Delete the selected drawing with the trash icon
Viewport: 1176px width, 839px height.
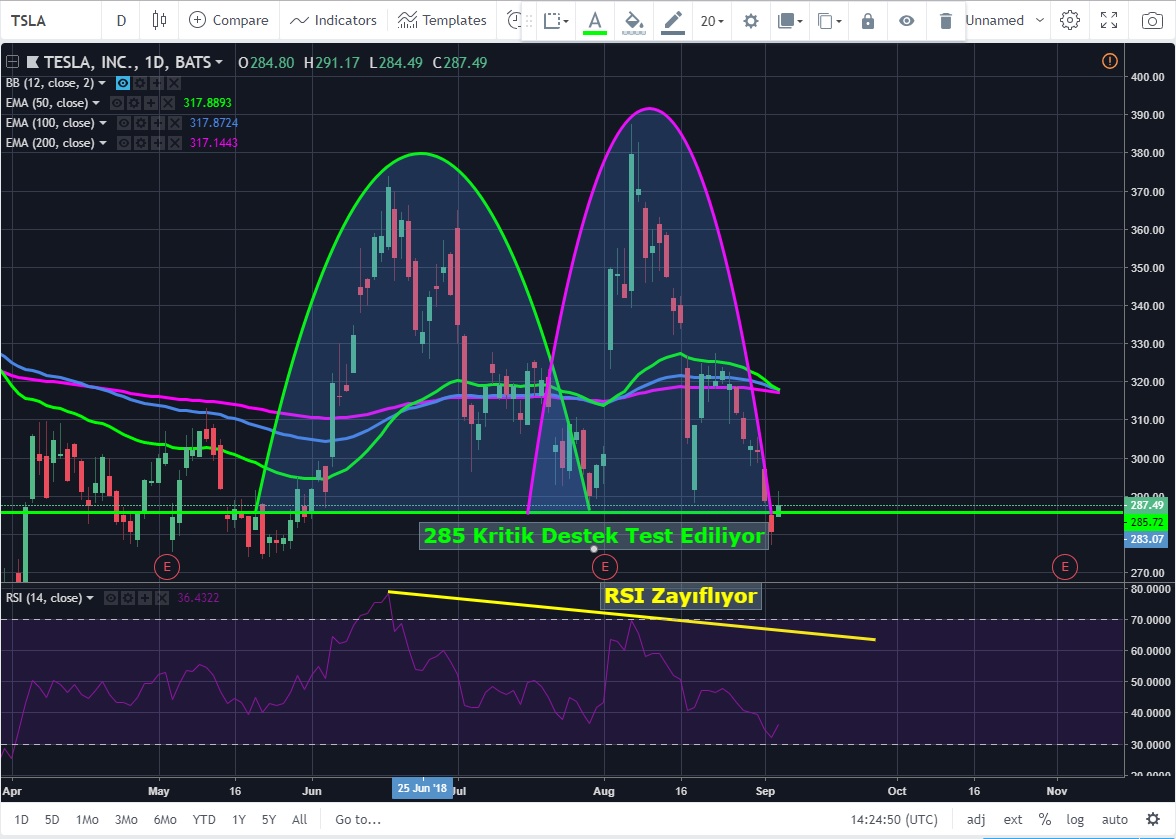tap(946, 21)
